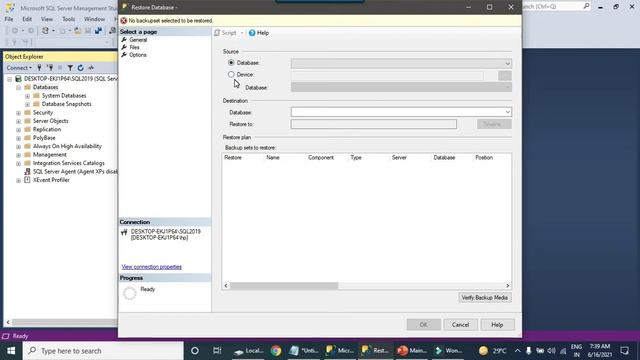Click the scrollbar right arrow in backup sets
The width and height of the screenshot is (640, 360).
tap(507, 286)
